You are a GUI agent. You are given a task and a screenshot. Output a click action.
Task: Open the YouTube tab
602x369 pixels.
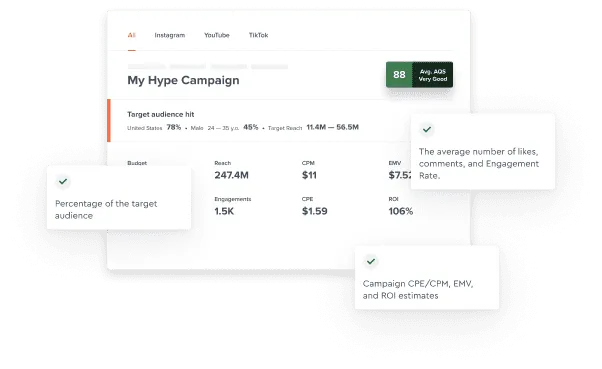click(217, 35)
